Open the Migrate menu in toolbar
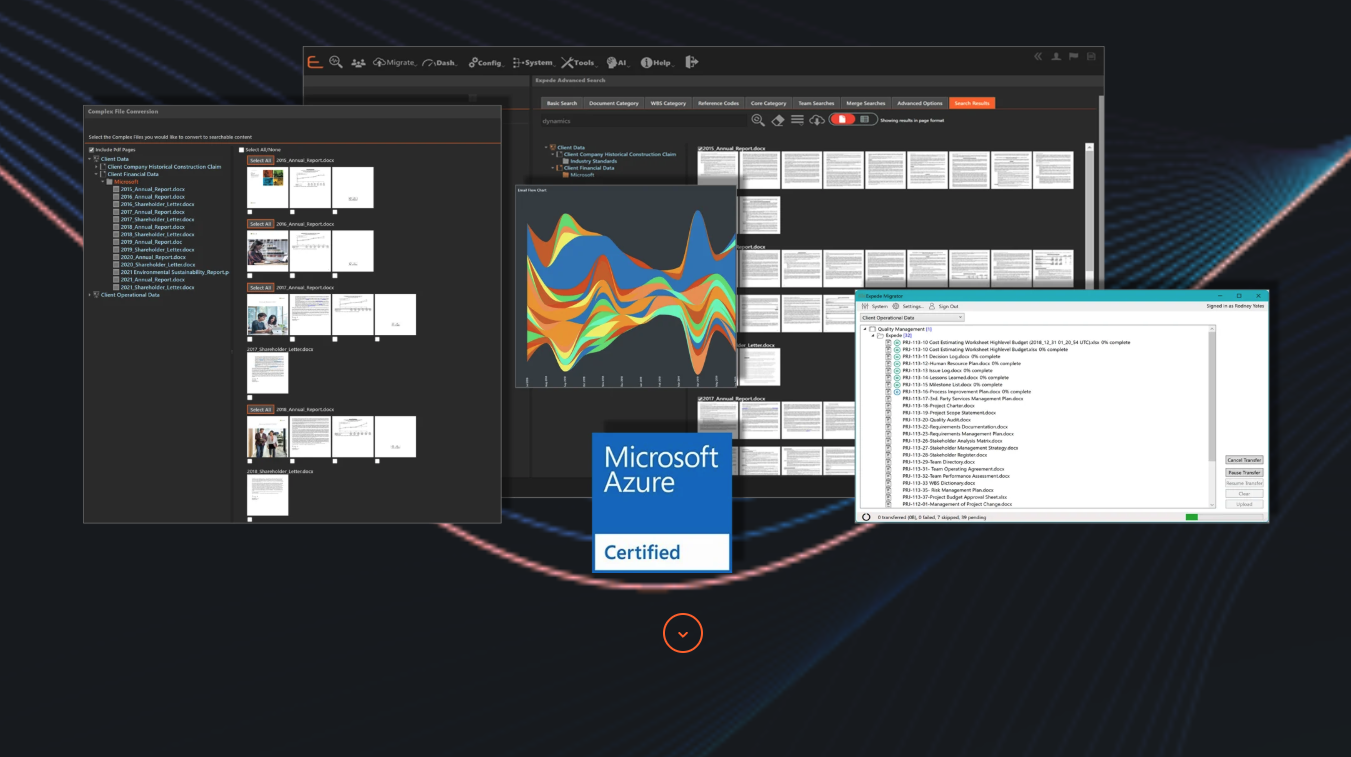 coord(394,62)
